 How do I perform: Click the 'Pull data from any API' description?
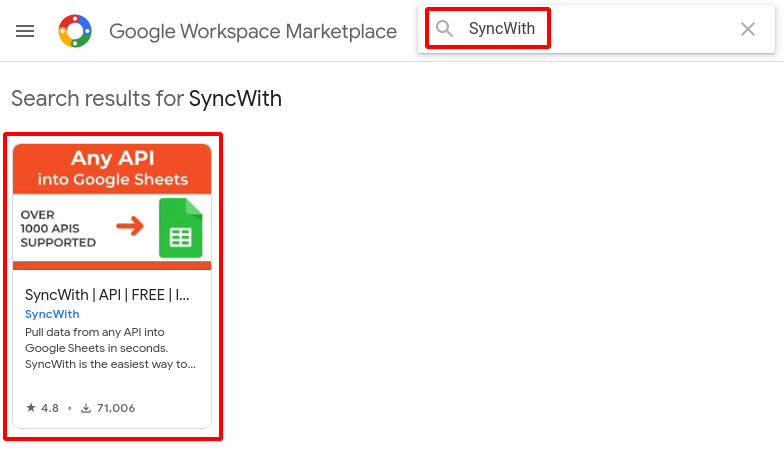110,348
